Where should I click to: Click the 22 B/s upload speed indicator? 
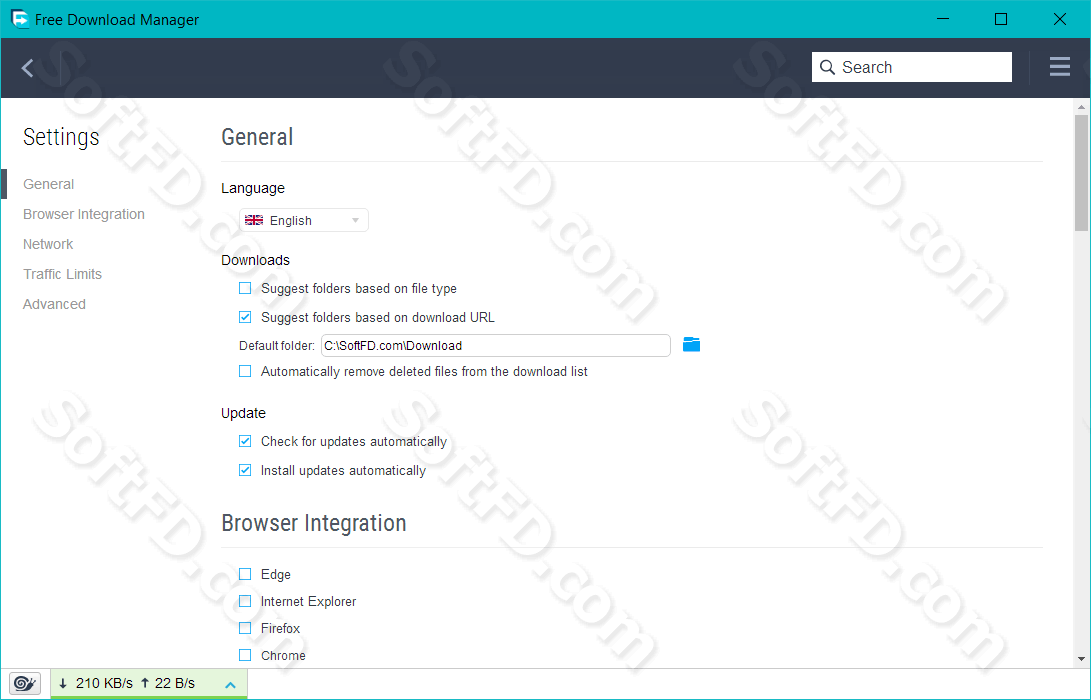pos(168,683)
